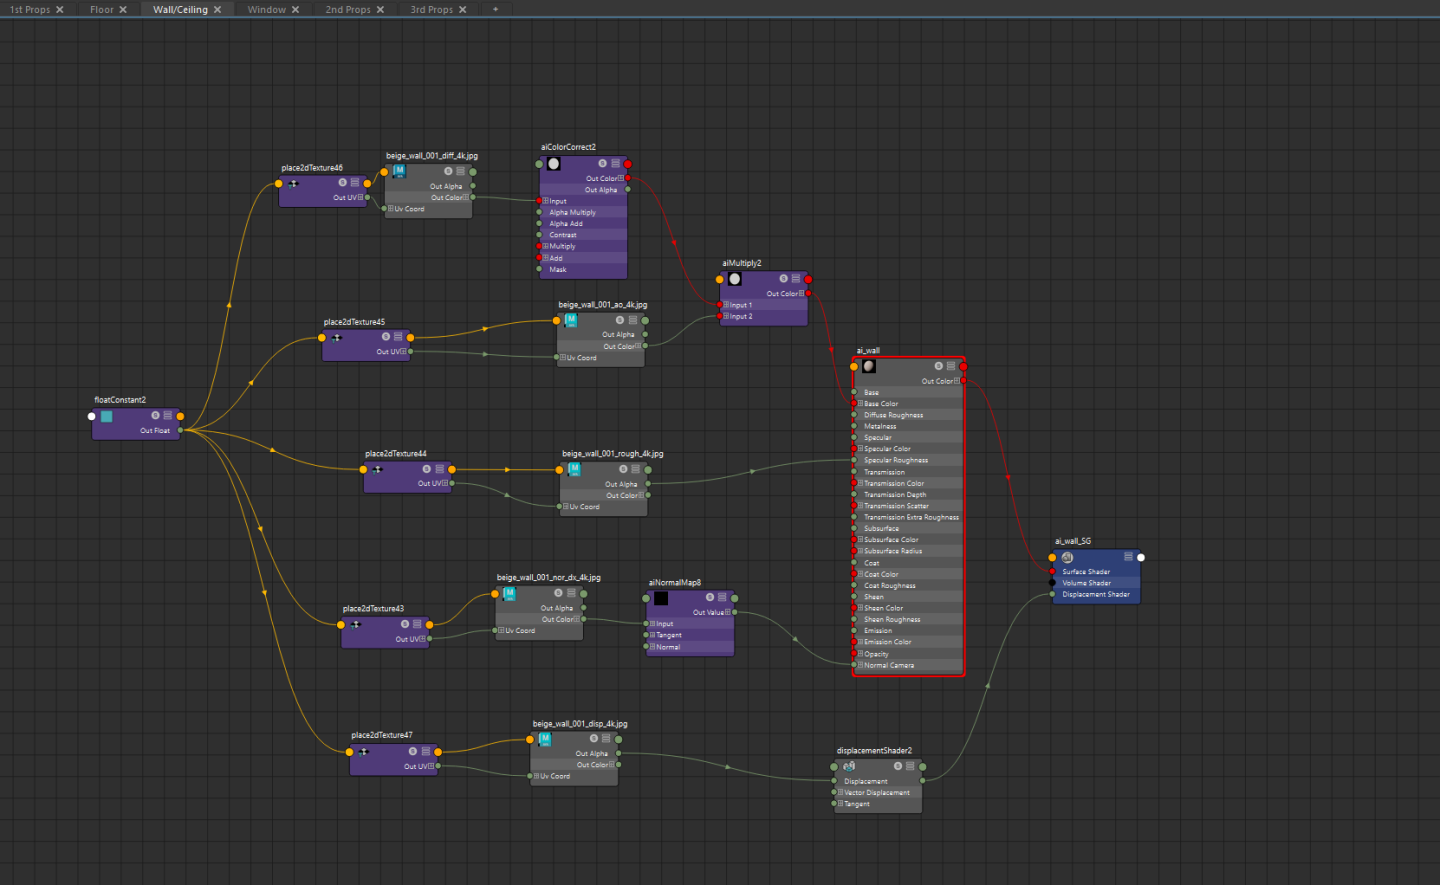
Task: Expand Input 1 on aiMultiply2
Action: tap(726, 305)
